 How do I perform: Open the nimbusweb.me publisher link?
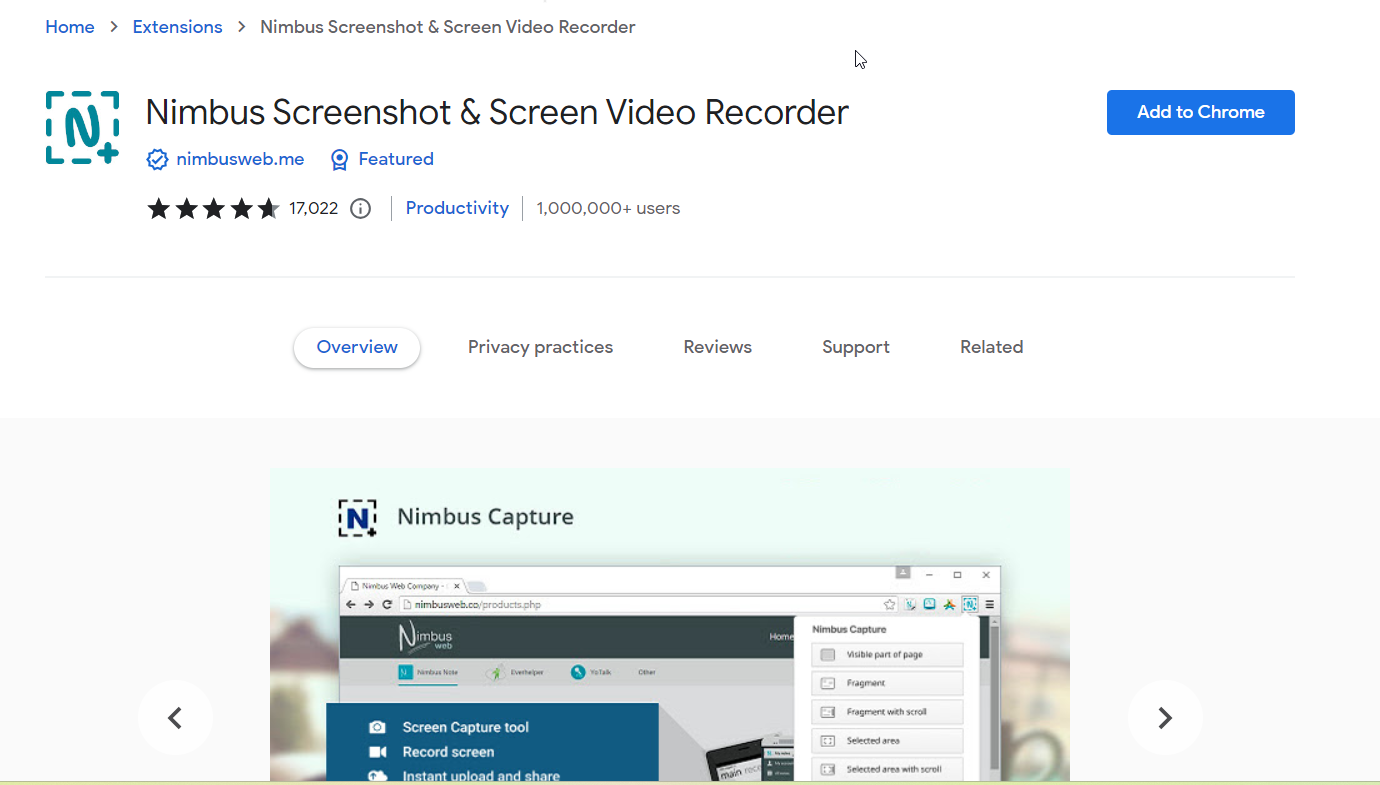coord(240,160)
